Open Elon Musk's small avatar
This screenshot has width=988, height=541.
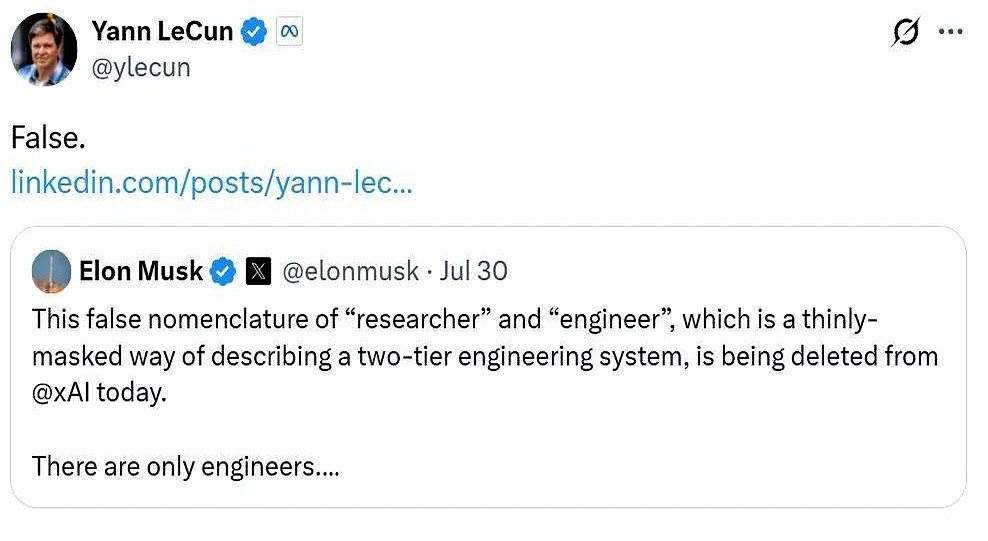(51, 271)
